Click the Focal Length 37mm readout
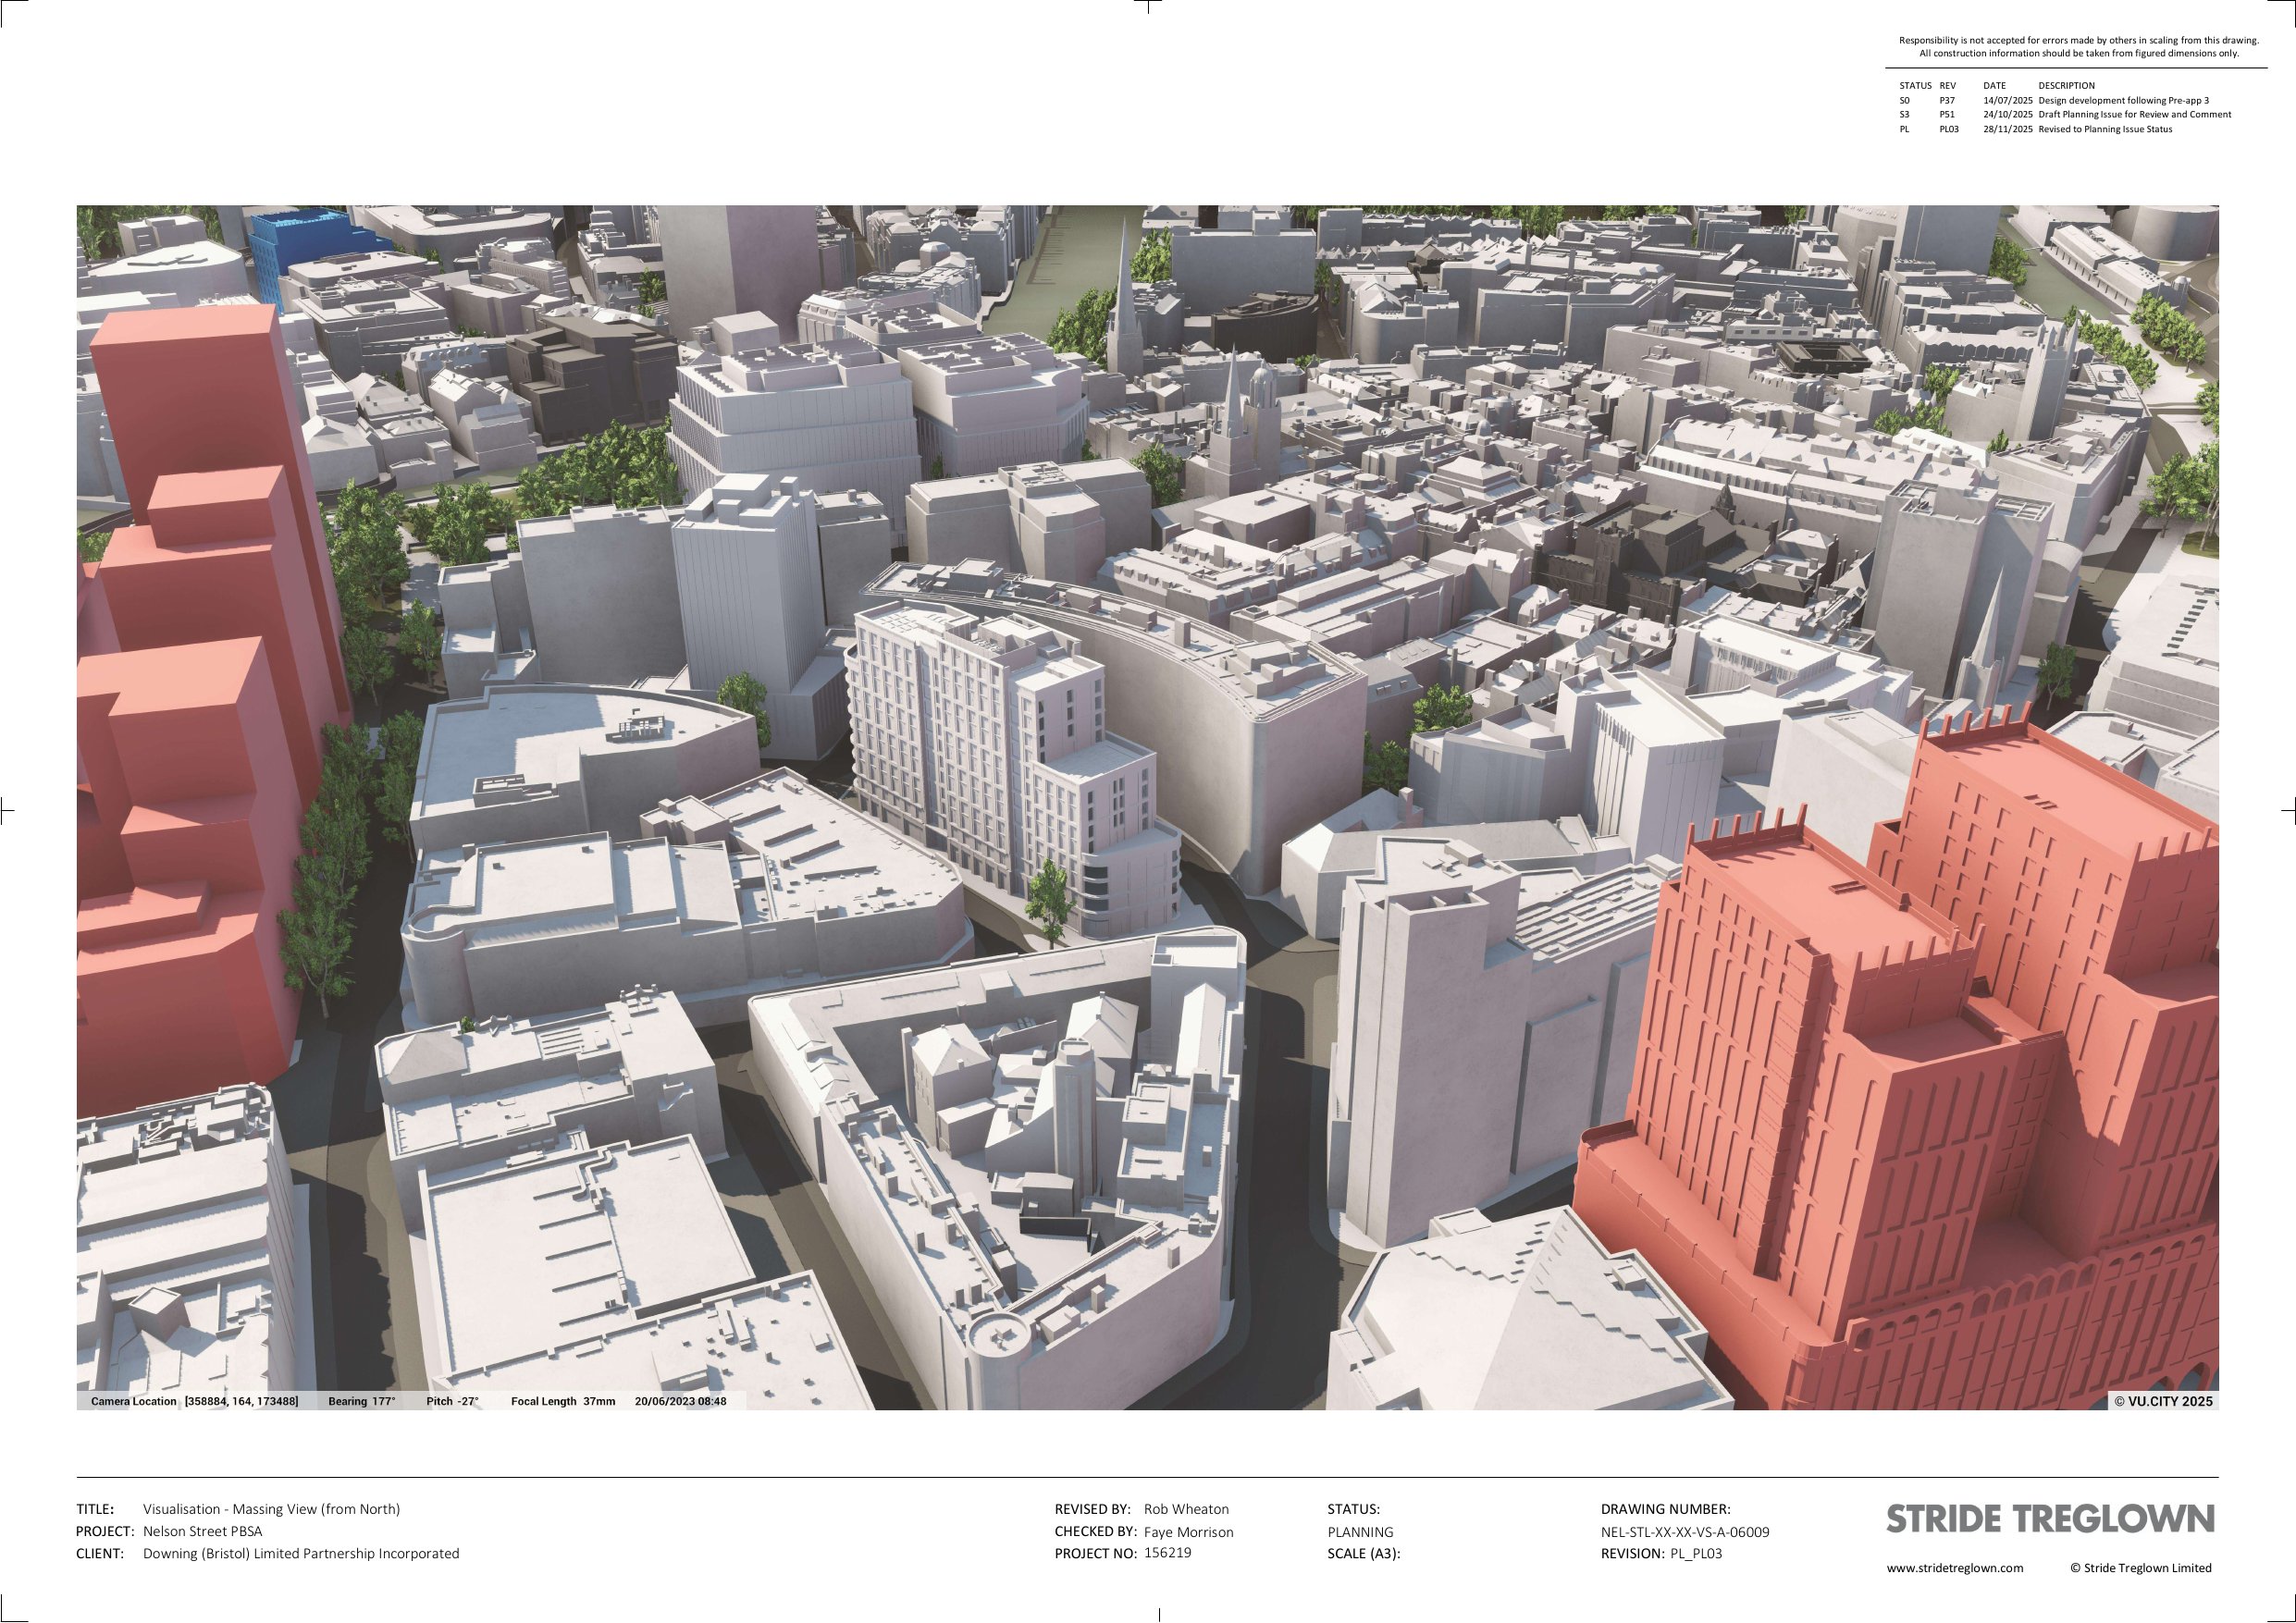The image size is (2296, 1623). click(563, 1401)
